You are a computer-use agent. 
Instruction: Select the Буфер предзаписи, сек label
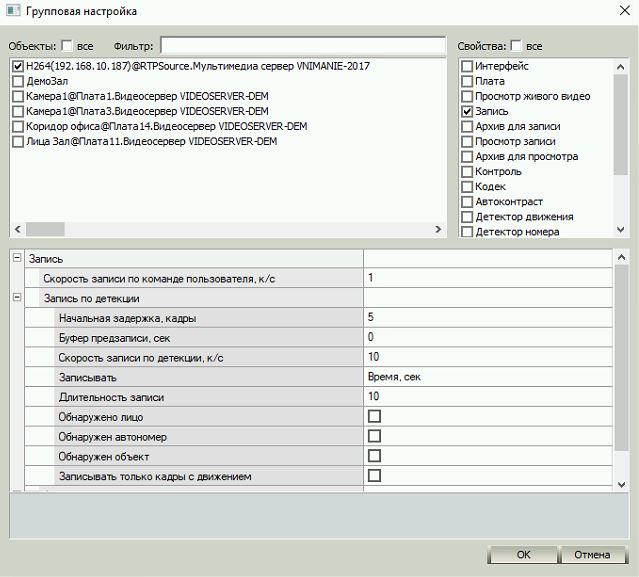[114, 338]
